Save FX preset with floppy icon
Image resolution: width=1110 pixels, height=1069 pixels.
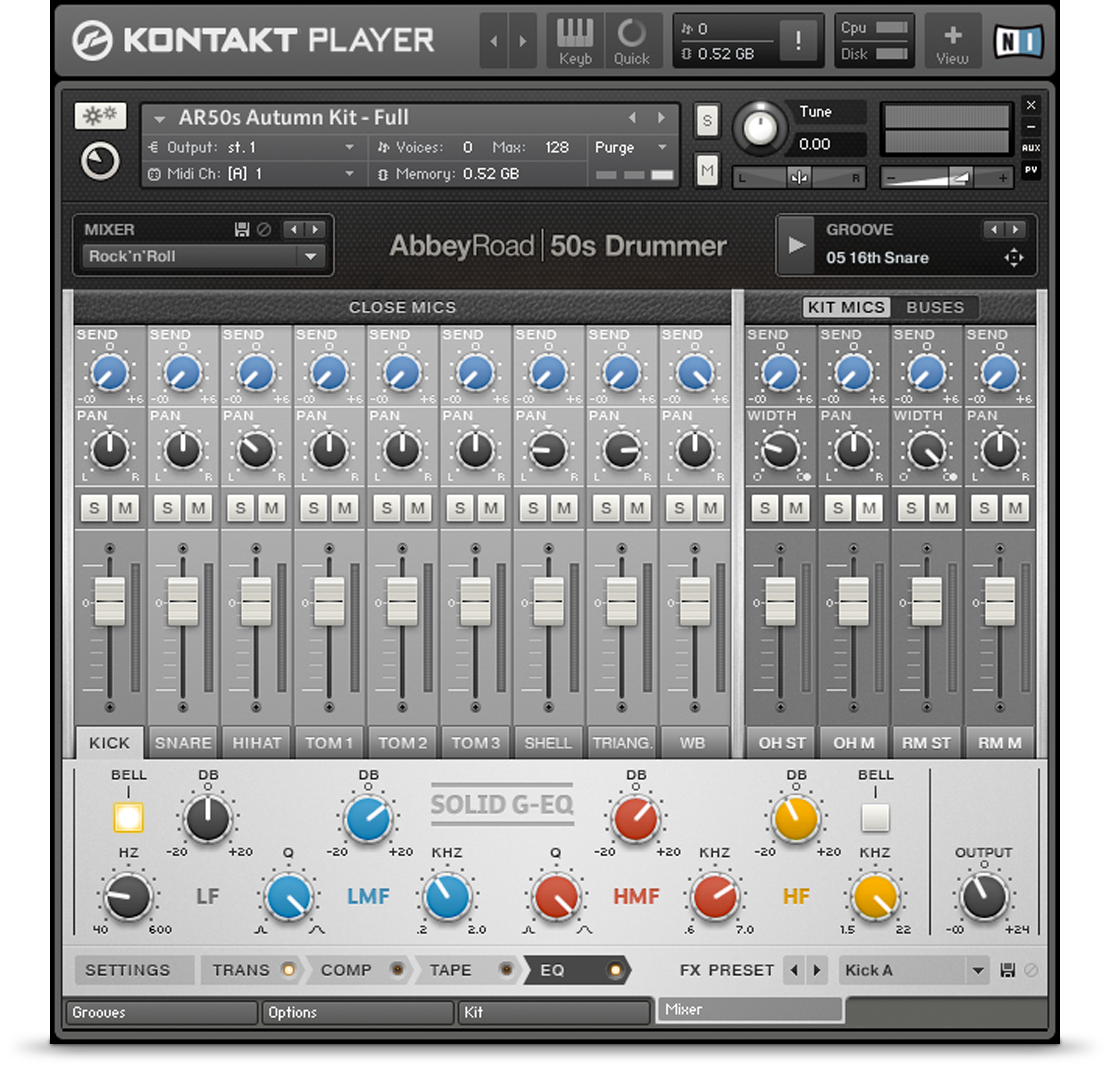(1008, 971)
